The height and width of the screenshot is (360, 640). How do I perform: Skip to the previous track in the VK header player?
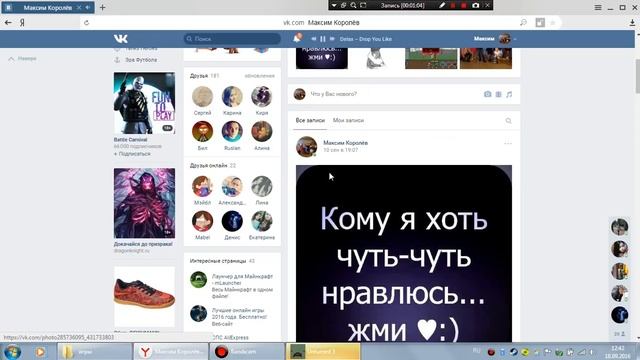tap(313, 39)
